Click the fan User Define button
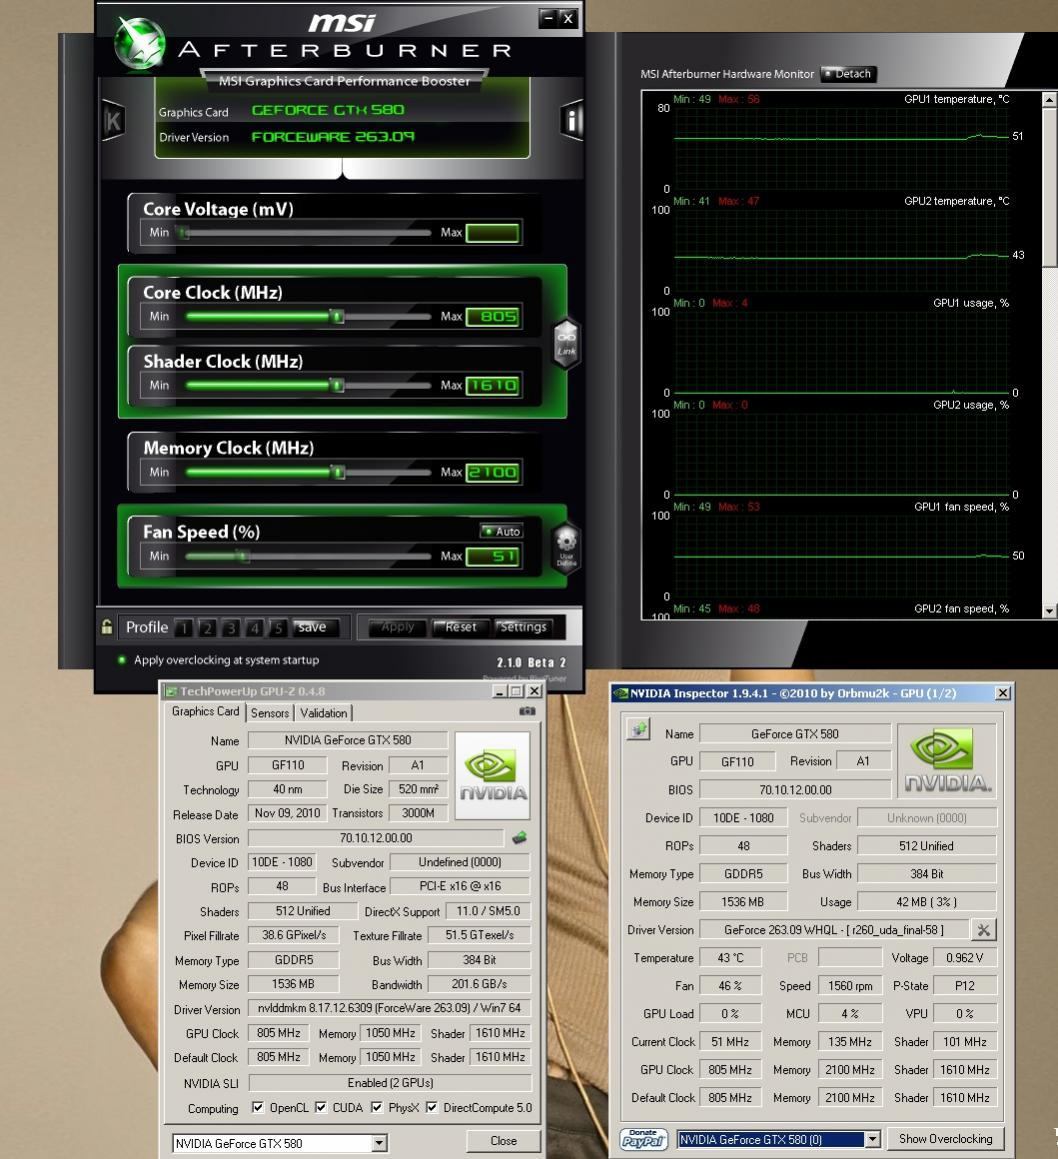 566,547
